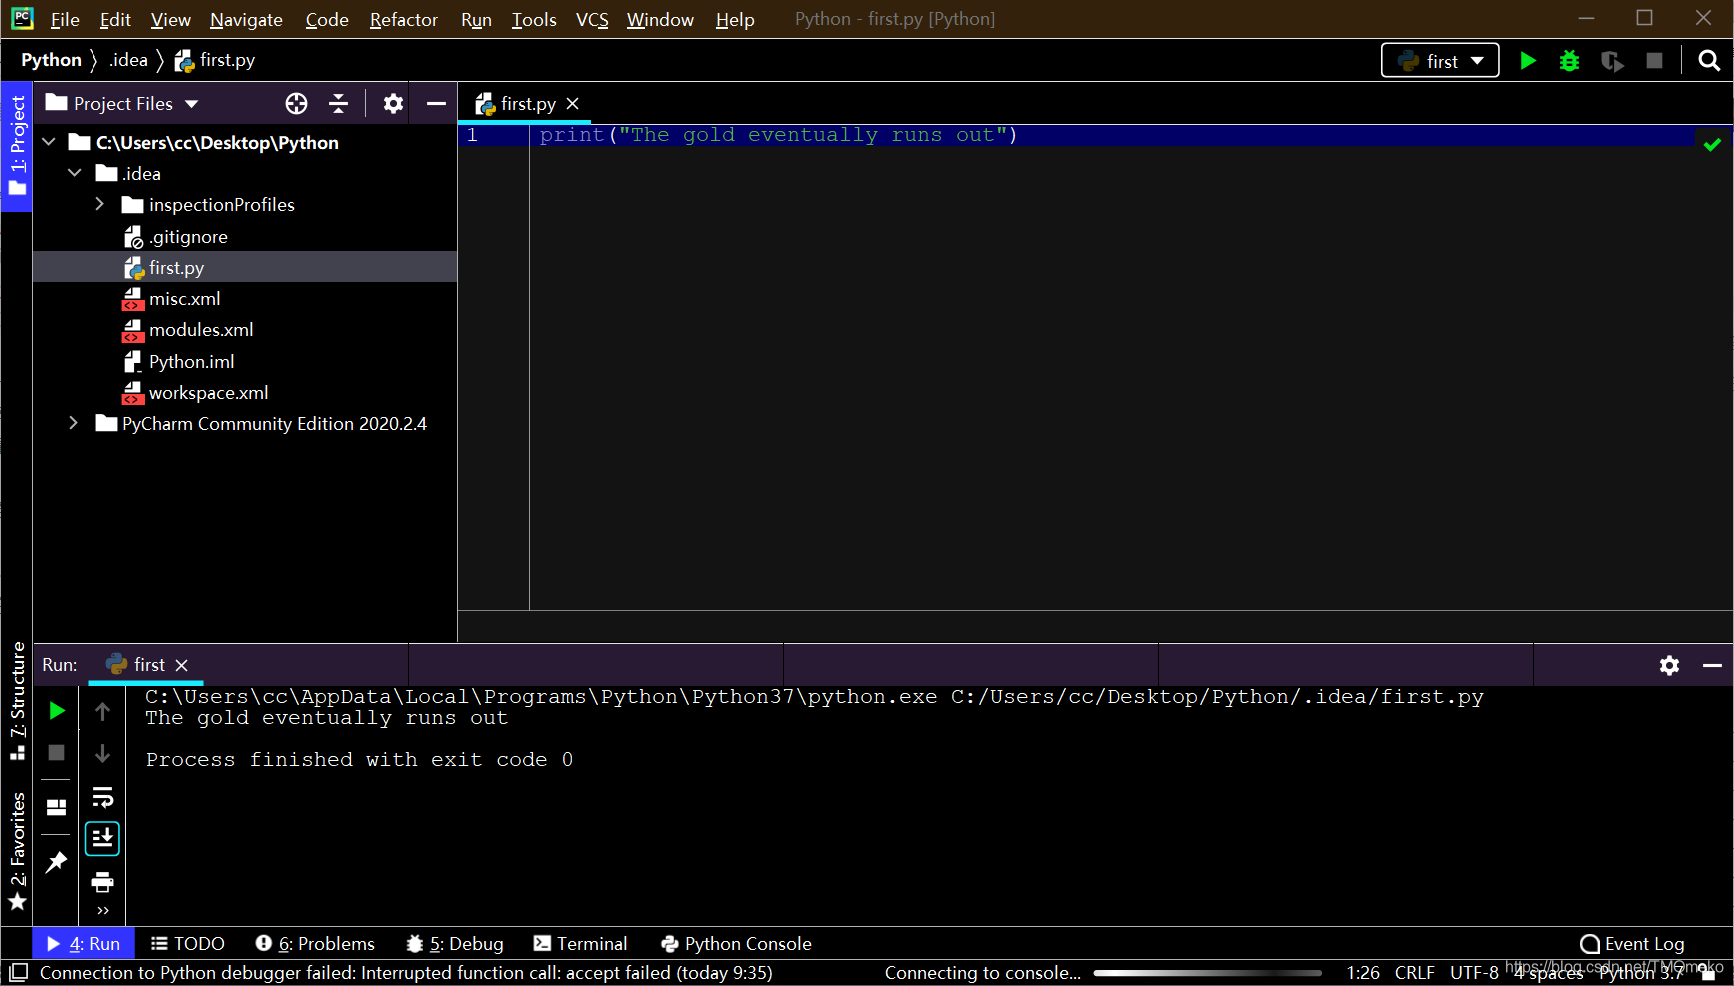Open the Tools menu
This screenshot has width=1734, height=986.
click(x=534, y=19)
